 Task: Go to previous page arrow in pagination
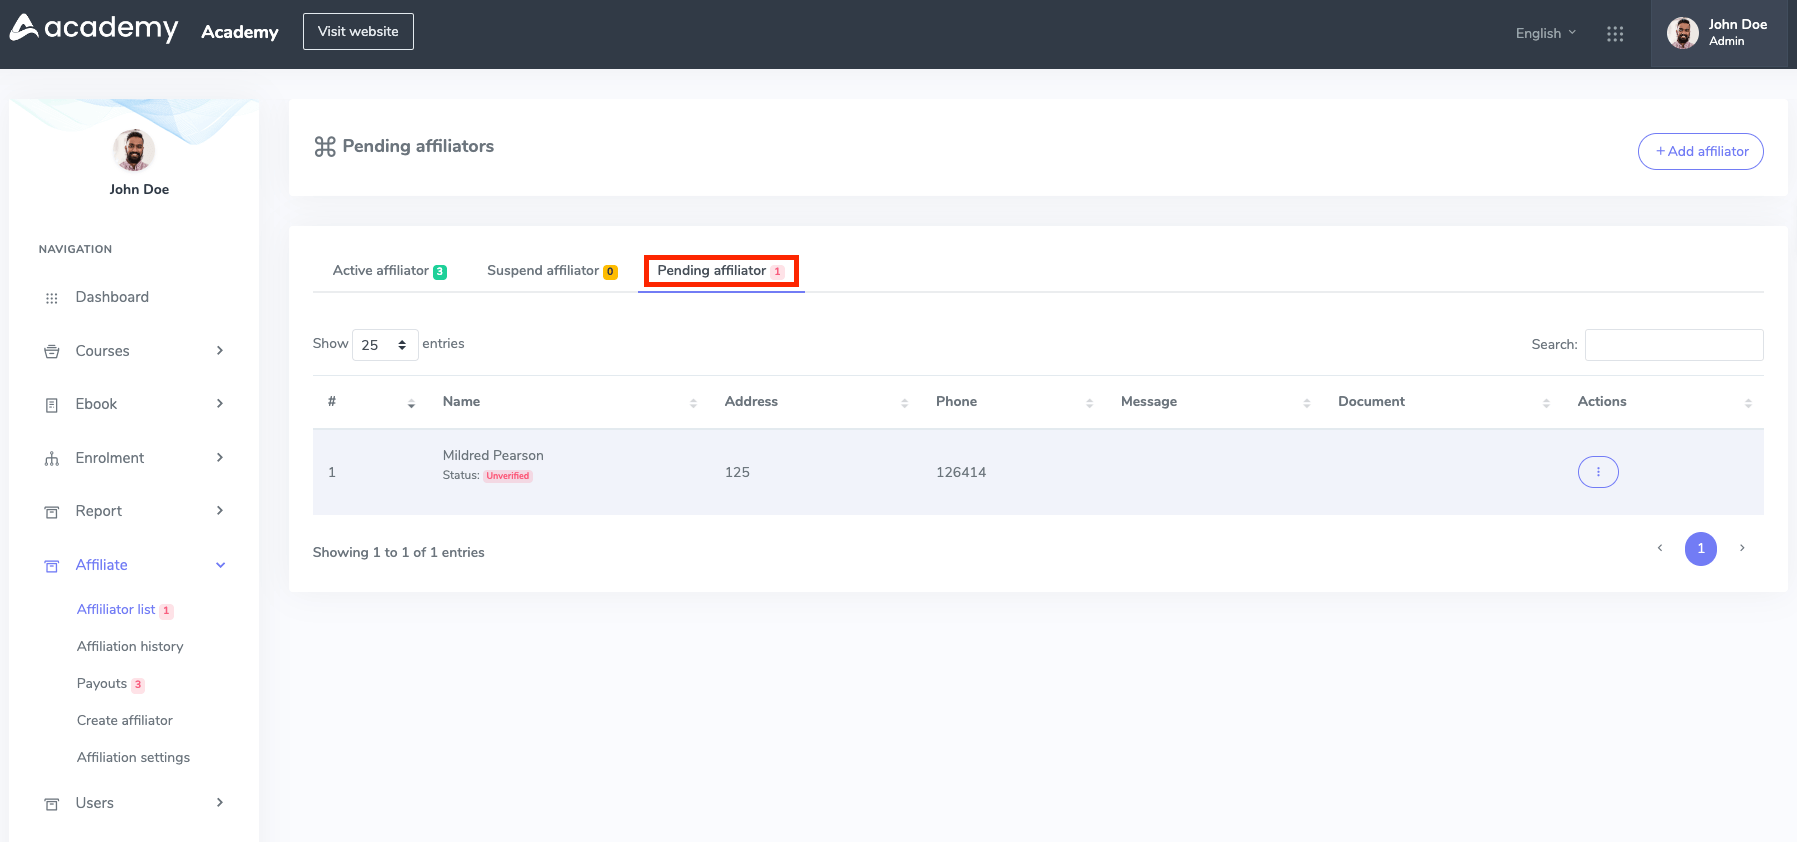[1659, 548]
